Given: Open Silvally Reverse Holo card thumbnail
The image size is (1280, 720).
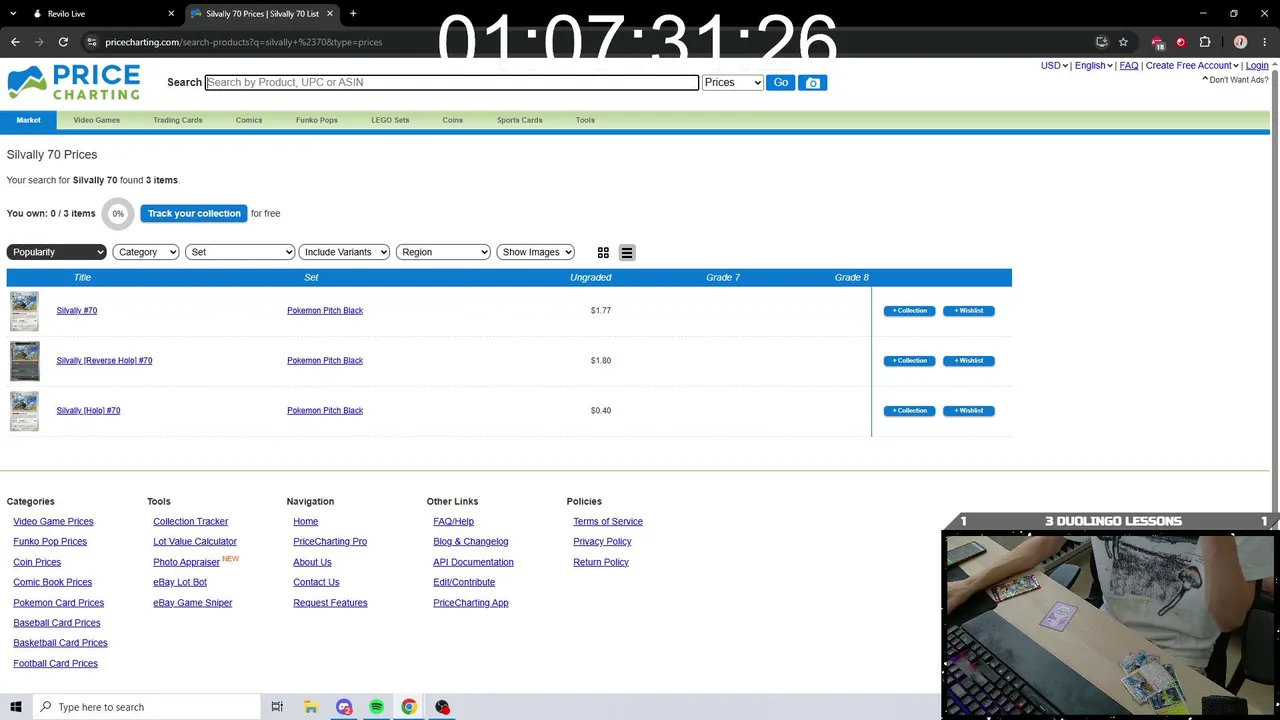Looking at the screenshot, I should [x=24, y=361].
